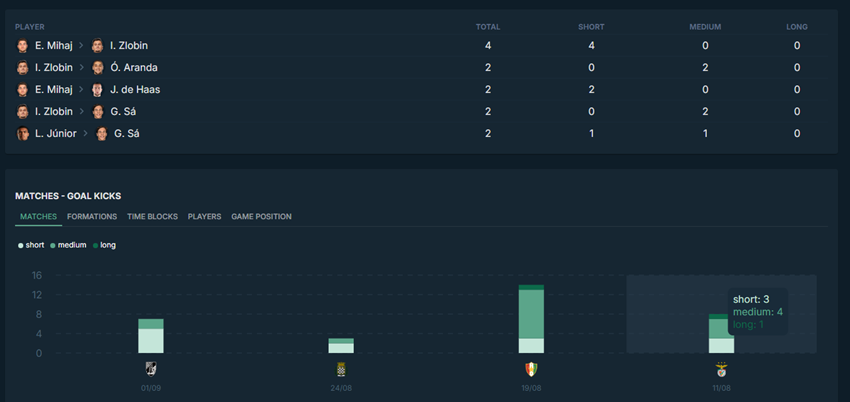The image size is (850, 402).
Task: Click Ó. Aranda player name
Action: click(134, 68)
